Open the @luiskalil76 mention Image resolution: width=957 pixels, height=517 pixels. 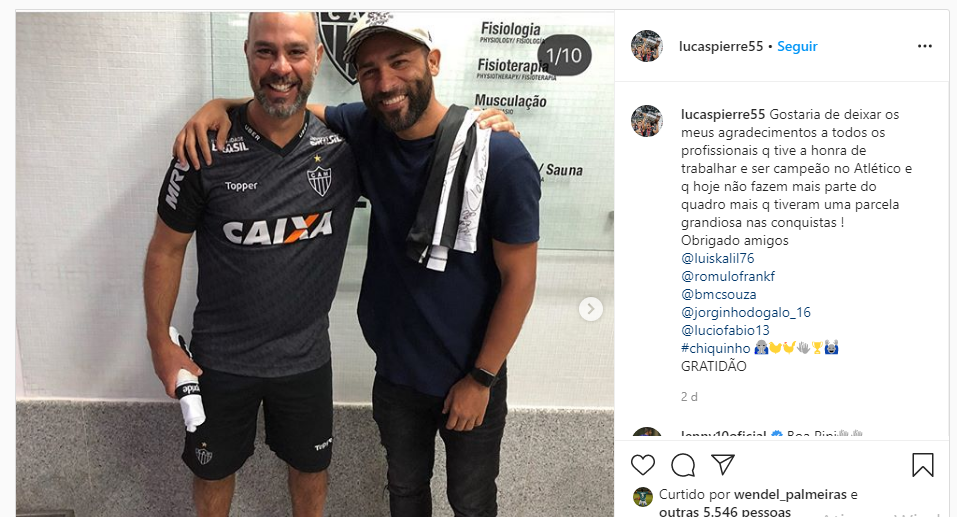[718, 258]
